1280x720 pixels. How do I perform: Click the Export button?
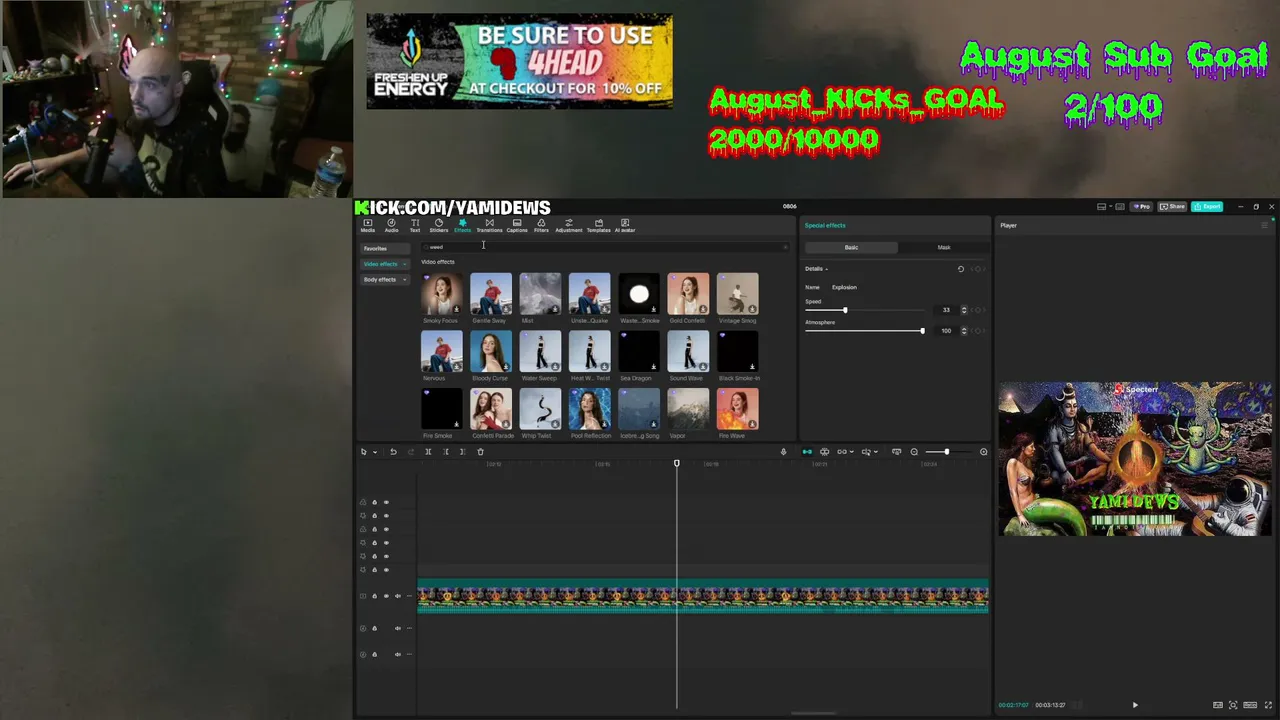[1208, 207]
